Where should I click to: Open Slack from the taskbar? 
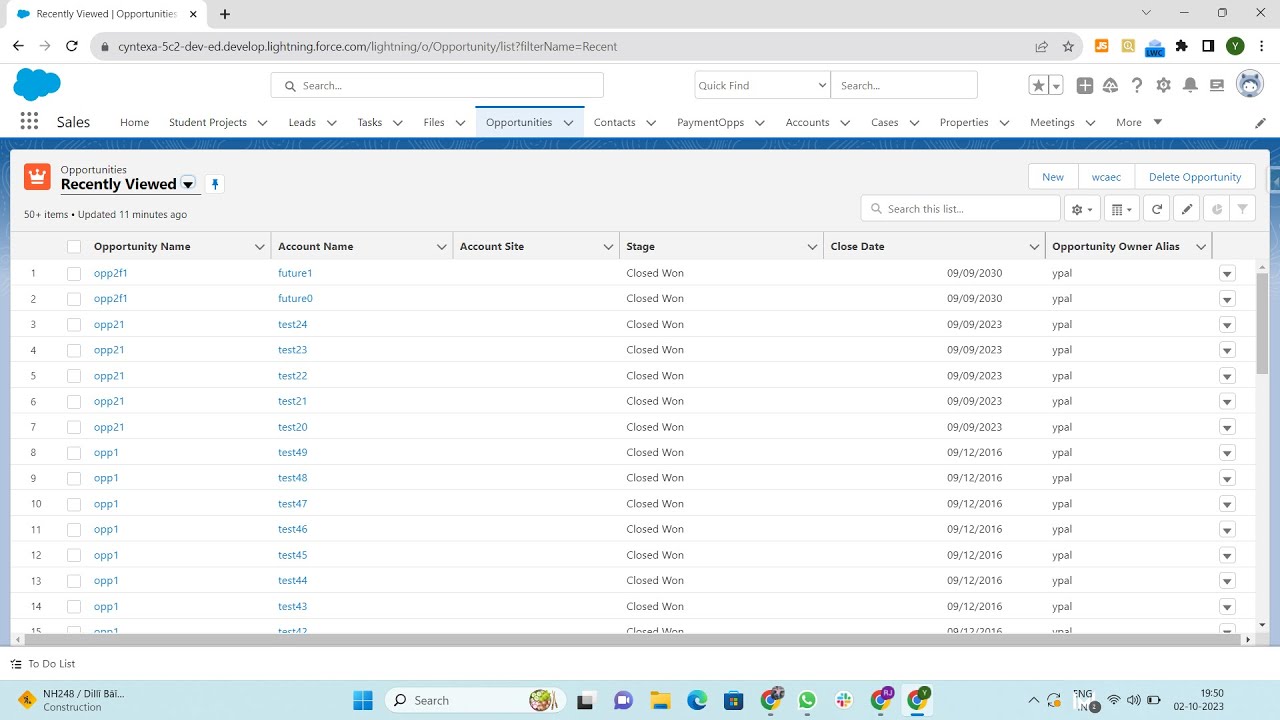coord(844,700)
